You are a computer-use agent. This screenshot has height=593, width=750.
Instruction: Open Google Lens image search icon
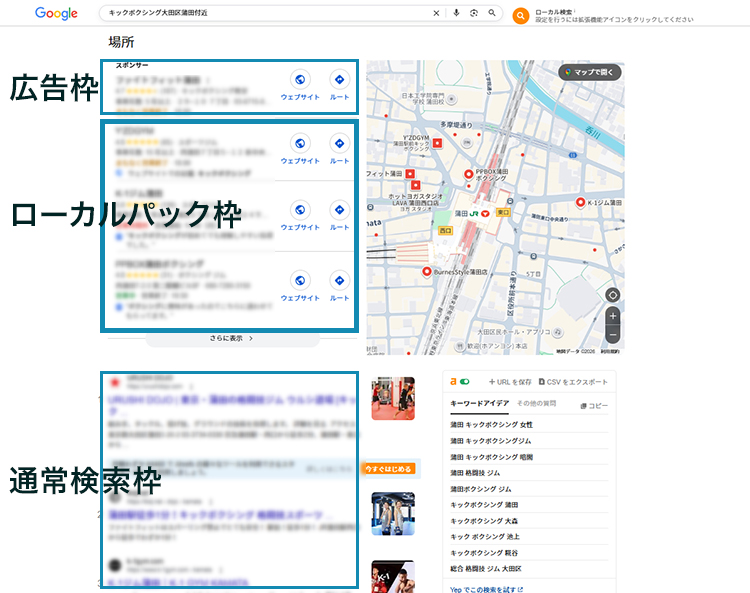473,13
